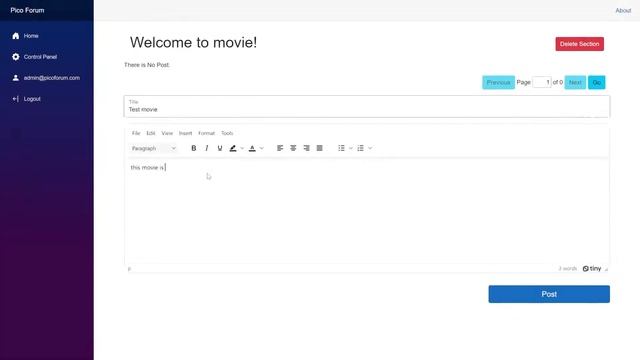640x360 pixels.
Task: Open Control Panel in the sidebar
Action: (40, 57)
